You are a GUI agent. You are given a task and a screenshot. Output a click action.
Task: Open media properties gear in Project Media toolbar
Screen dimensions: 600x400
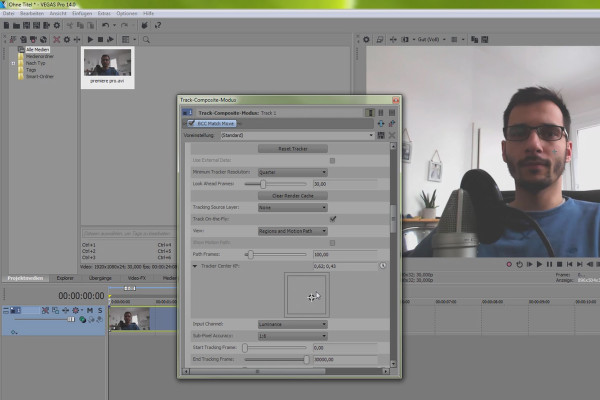tap(67, 39)
